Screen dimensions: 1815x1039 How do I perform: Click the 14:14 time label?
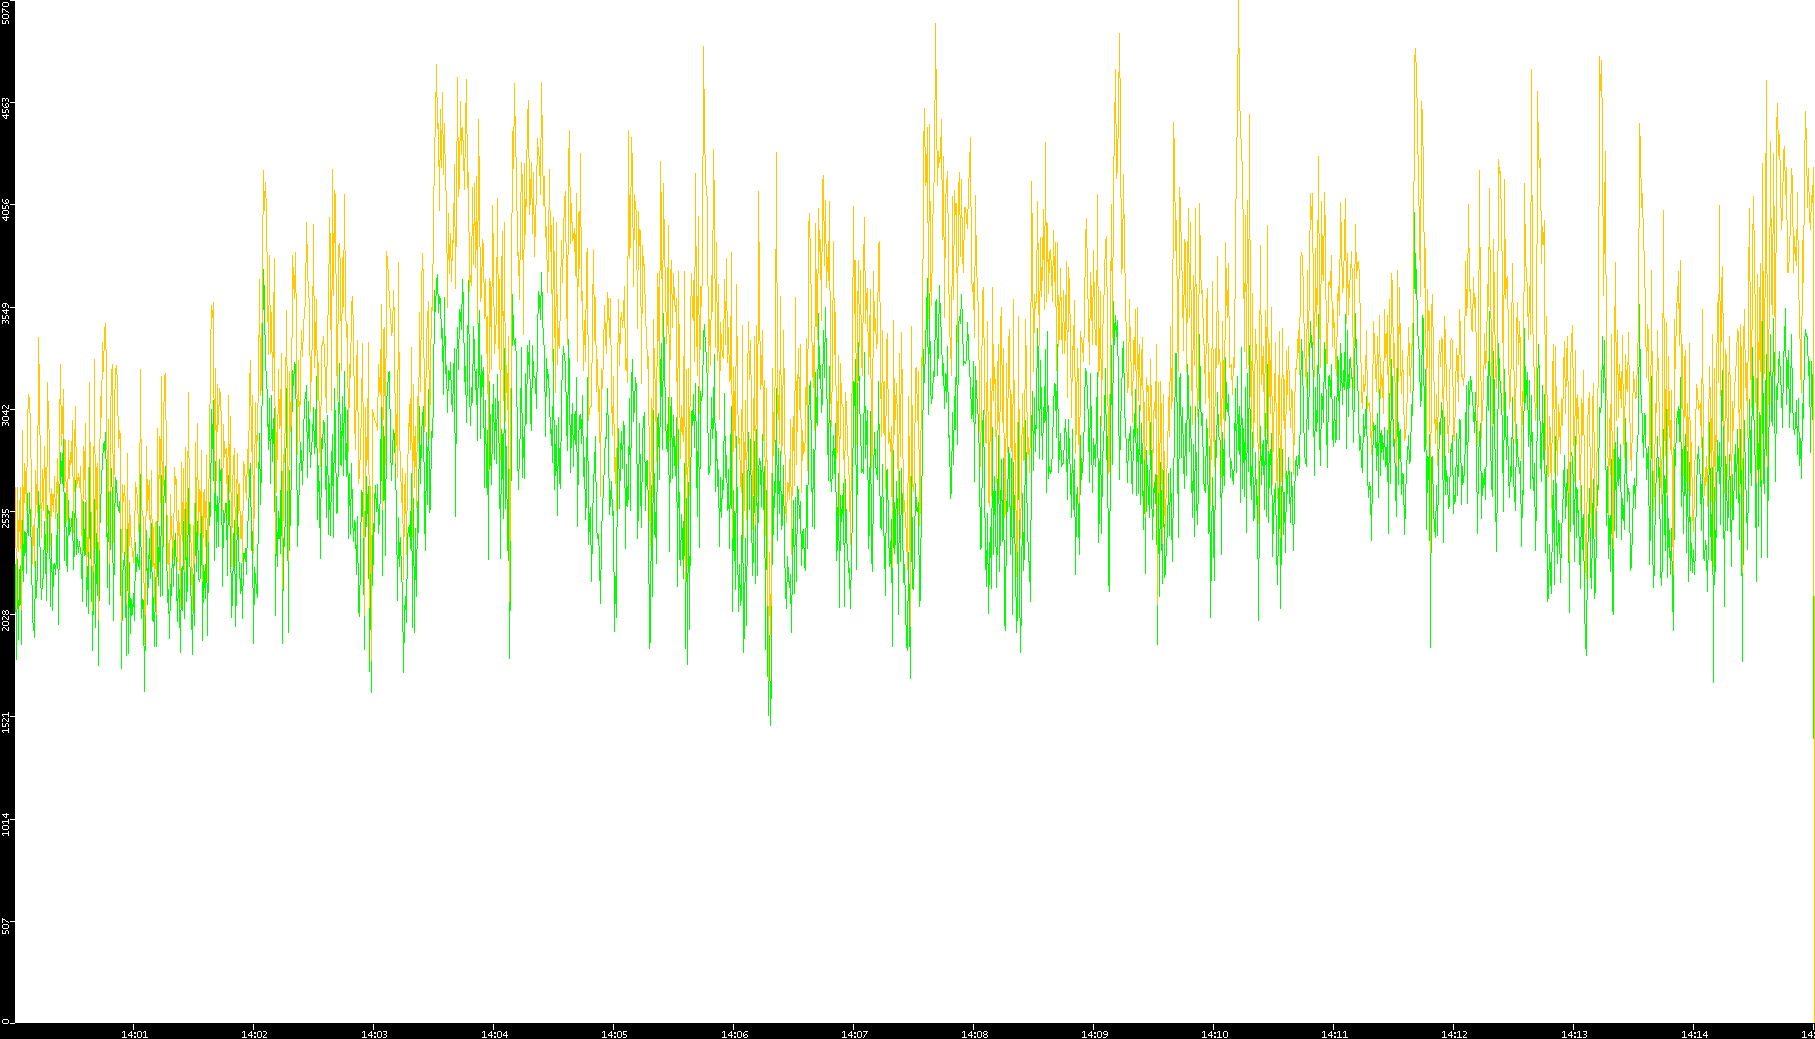(x=1694, y=1034)
